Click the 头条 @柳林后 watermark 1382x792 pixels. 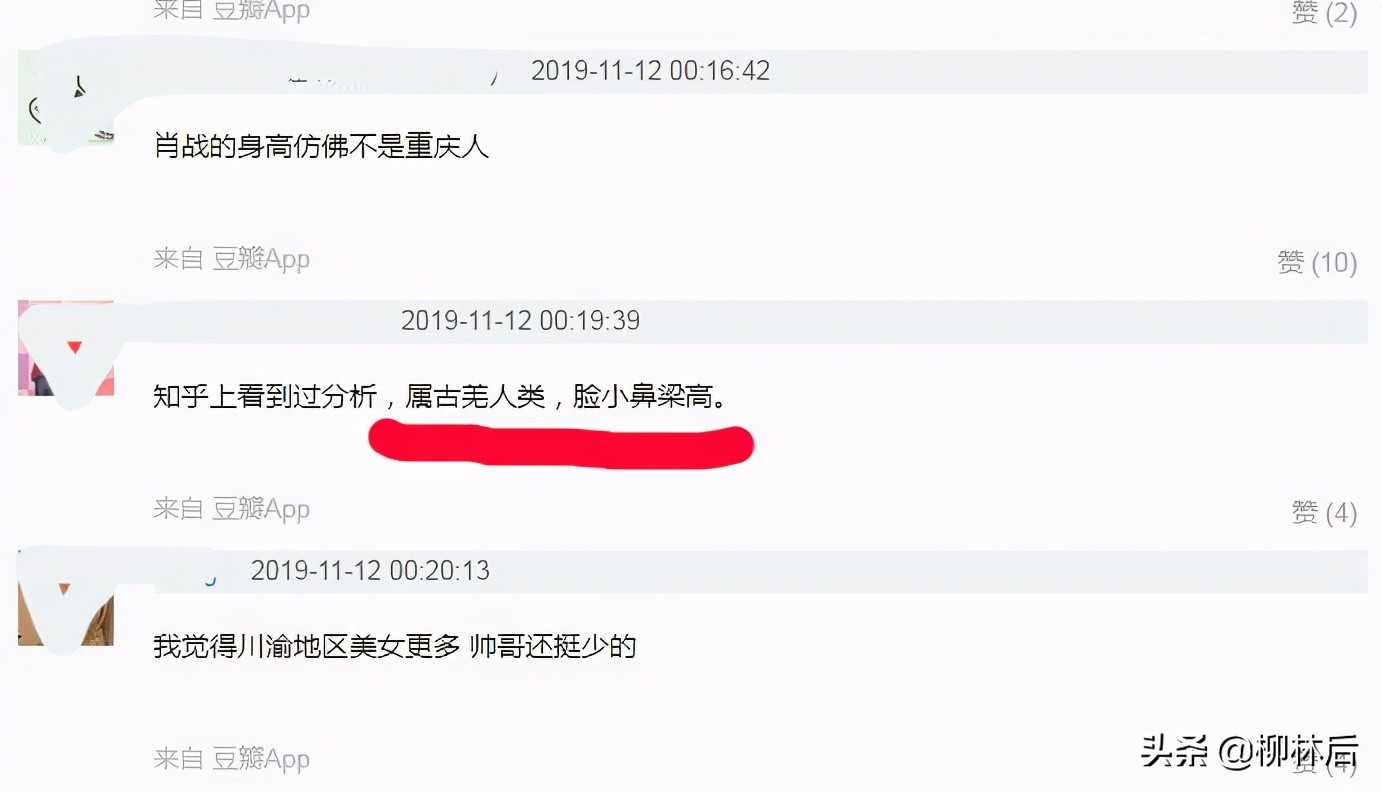(1249, 750)
